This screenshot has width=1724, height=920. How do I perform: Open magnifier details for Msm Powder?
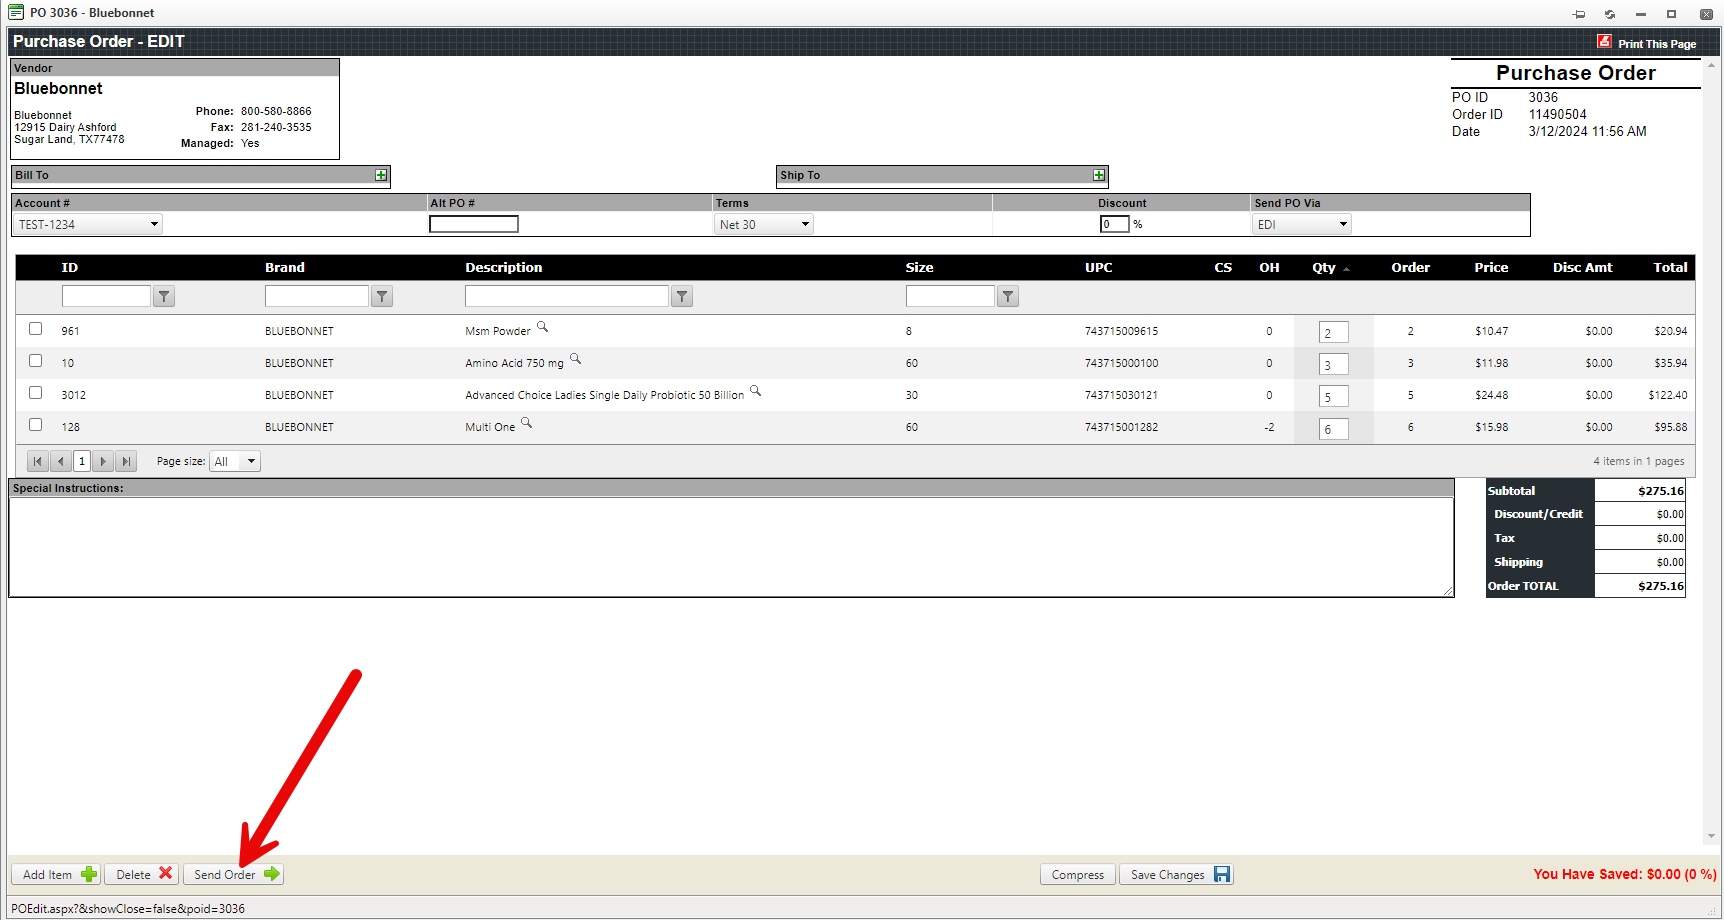pos(543,327)
